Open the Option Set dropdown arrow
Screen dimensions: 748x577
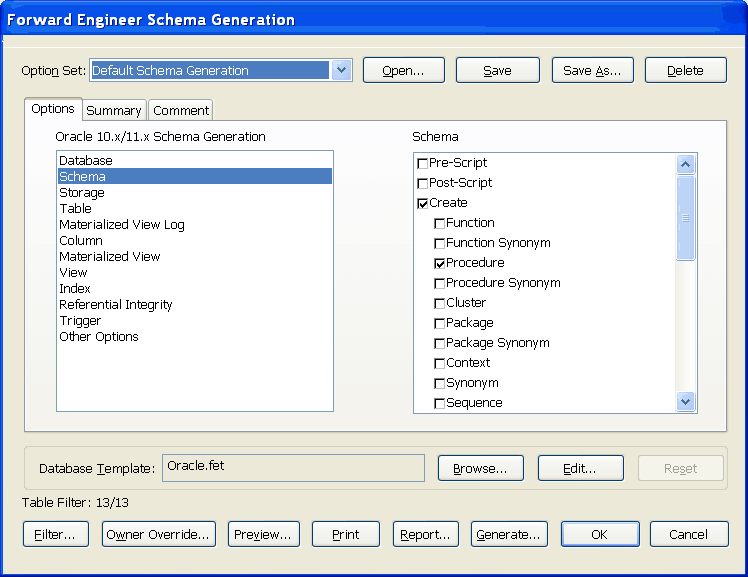click(341, 70)
